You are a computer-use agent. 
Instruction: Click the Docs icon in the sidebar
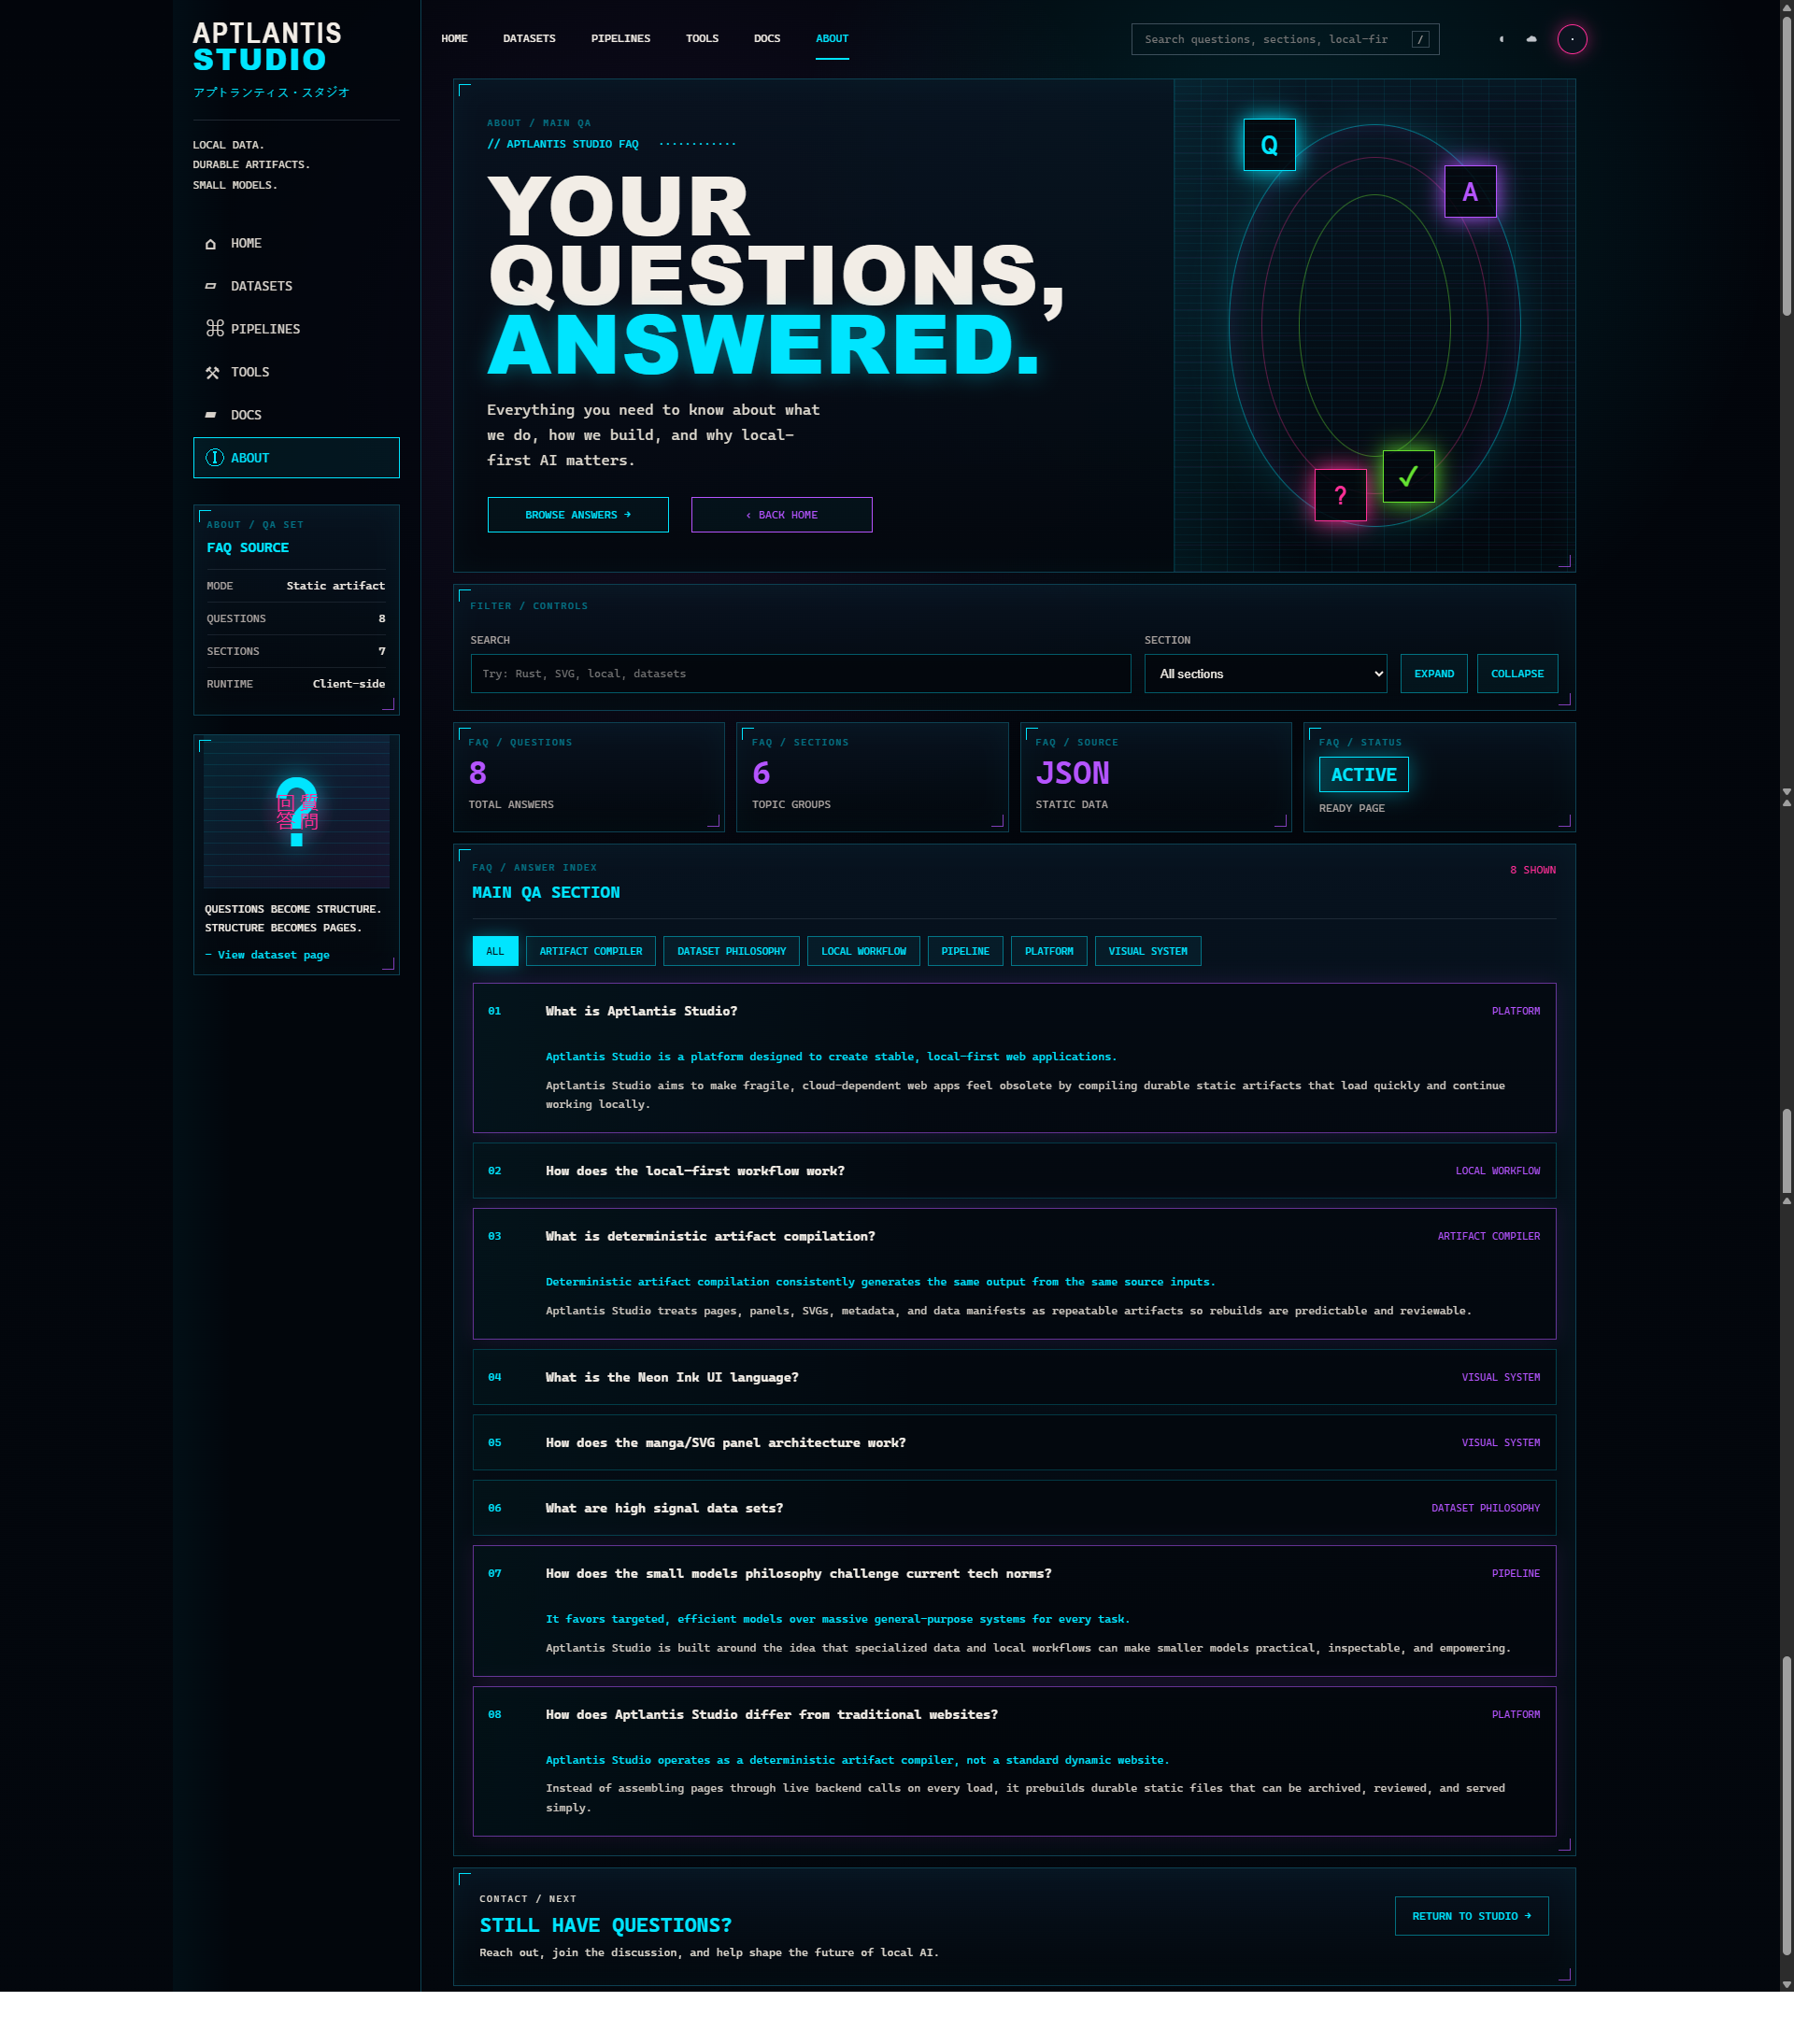211,415
